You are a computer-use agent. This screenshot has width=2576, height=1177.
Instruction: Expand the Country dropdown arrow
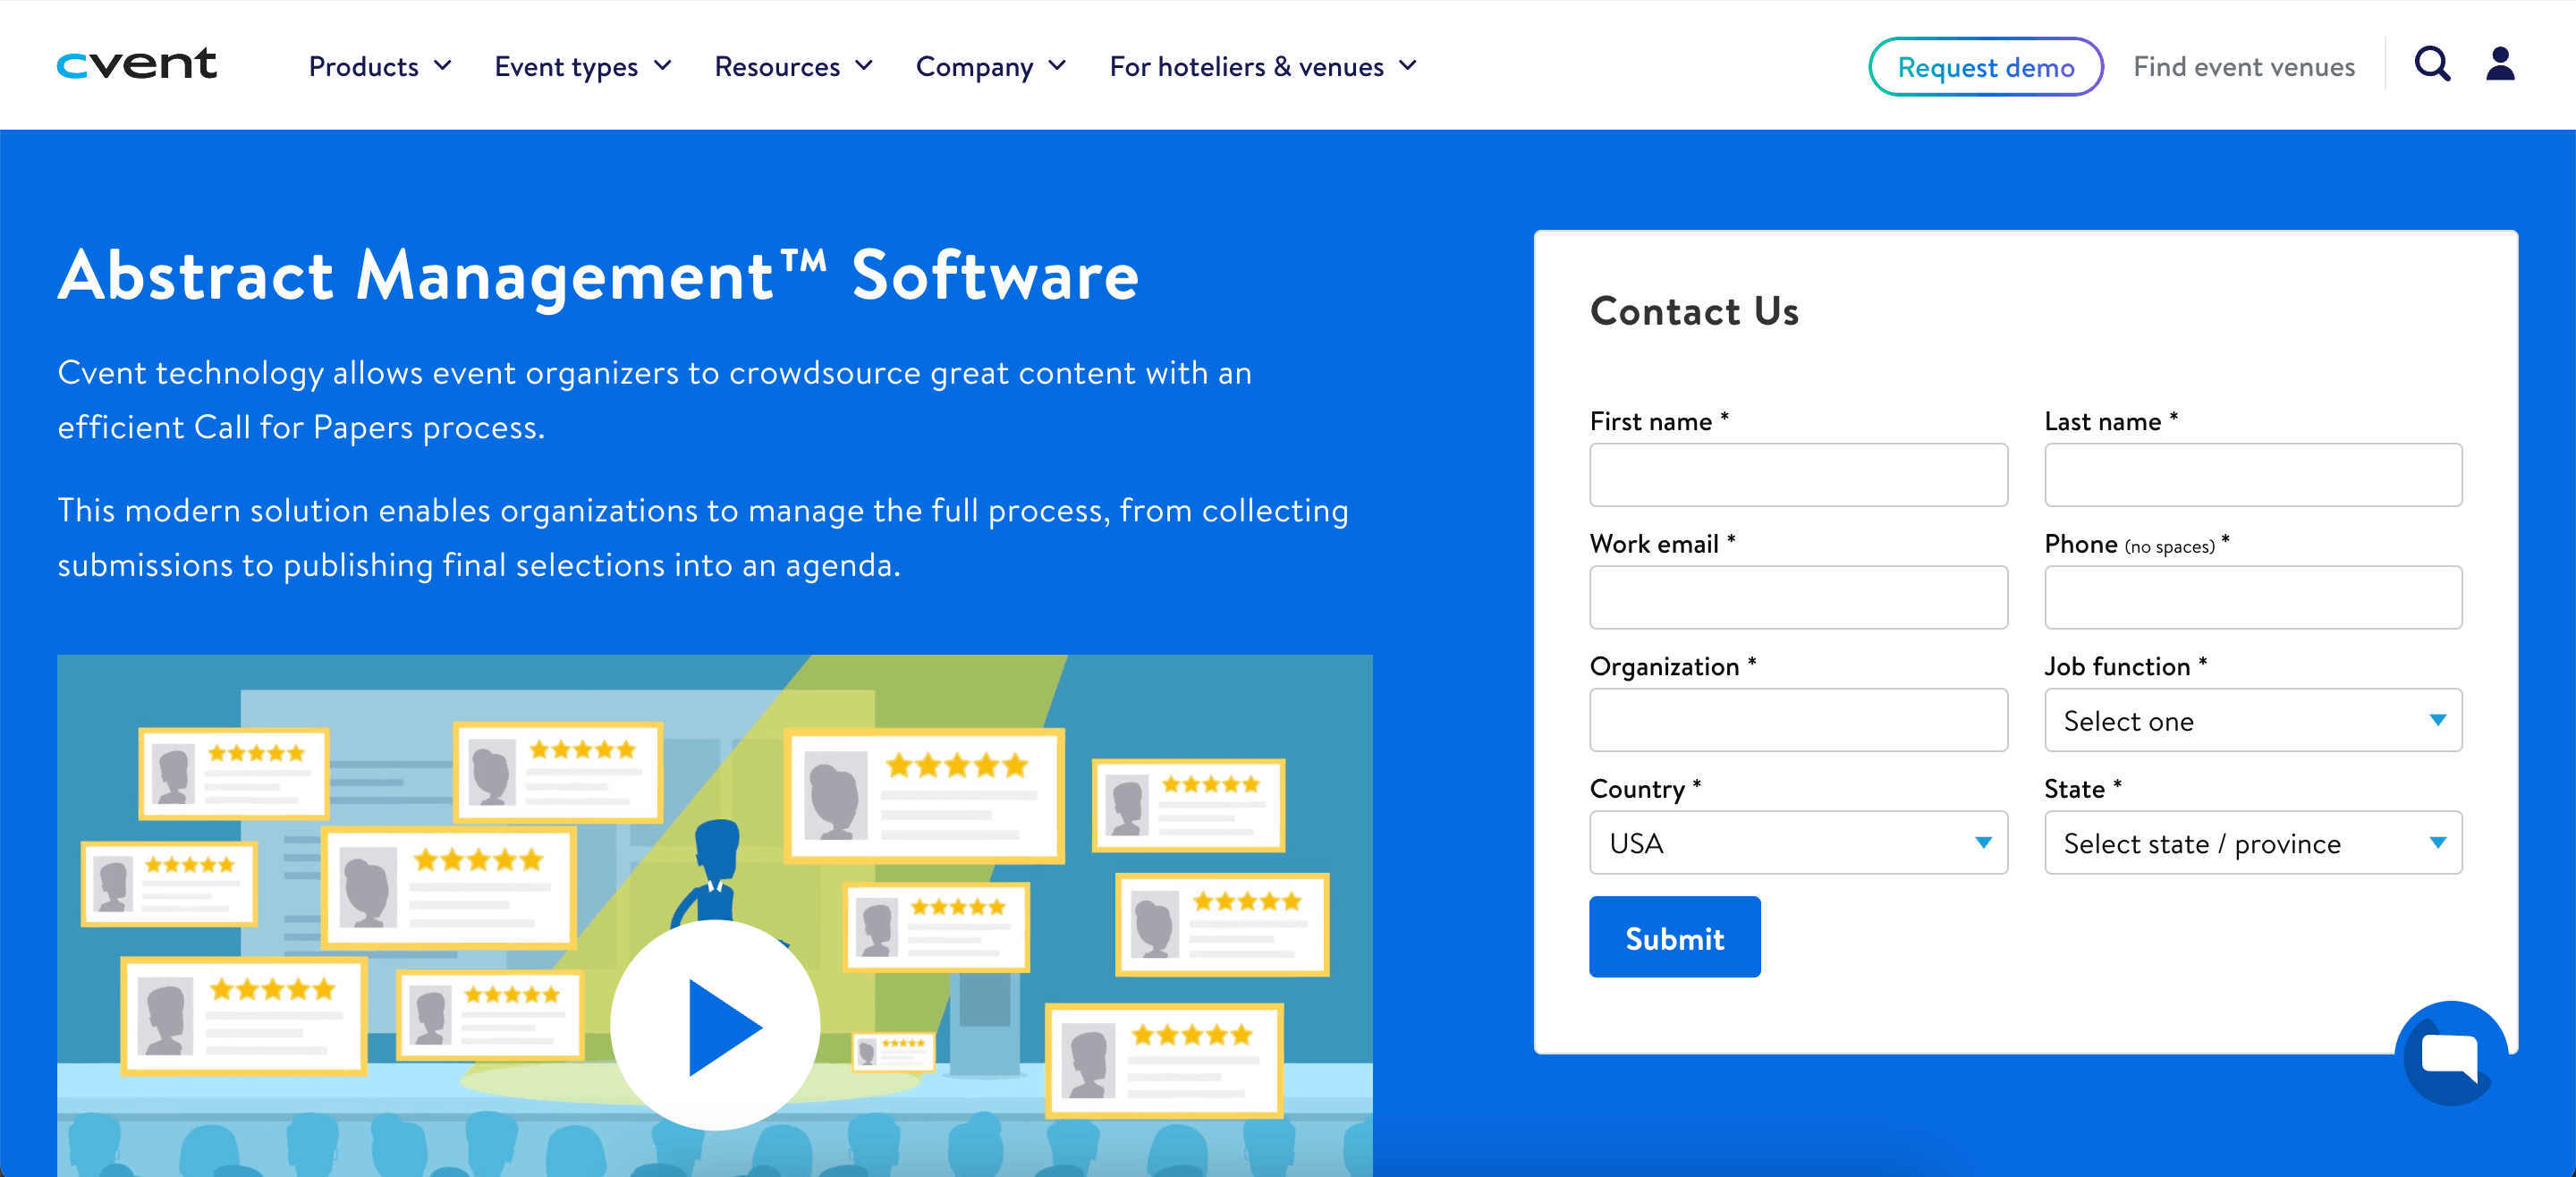(x=1984, y=843)
